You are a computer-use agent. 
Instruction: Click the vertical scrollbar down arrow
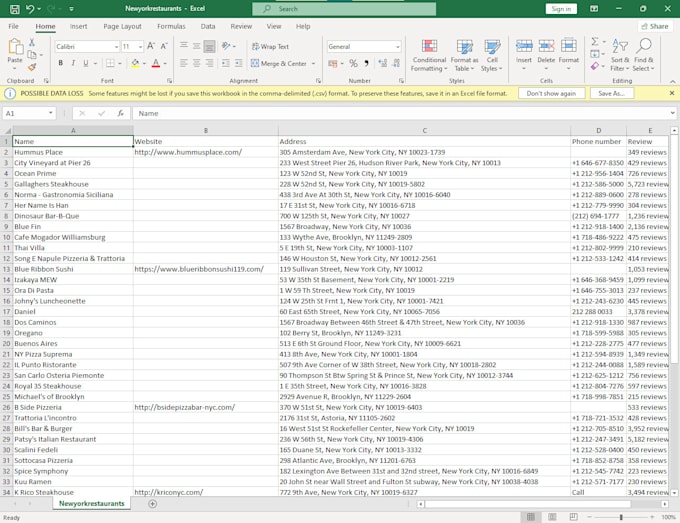pyautogui.click(x=674, y=493)
